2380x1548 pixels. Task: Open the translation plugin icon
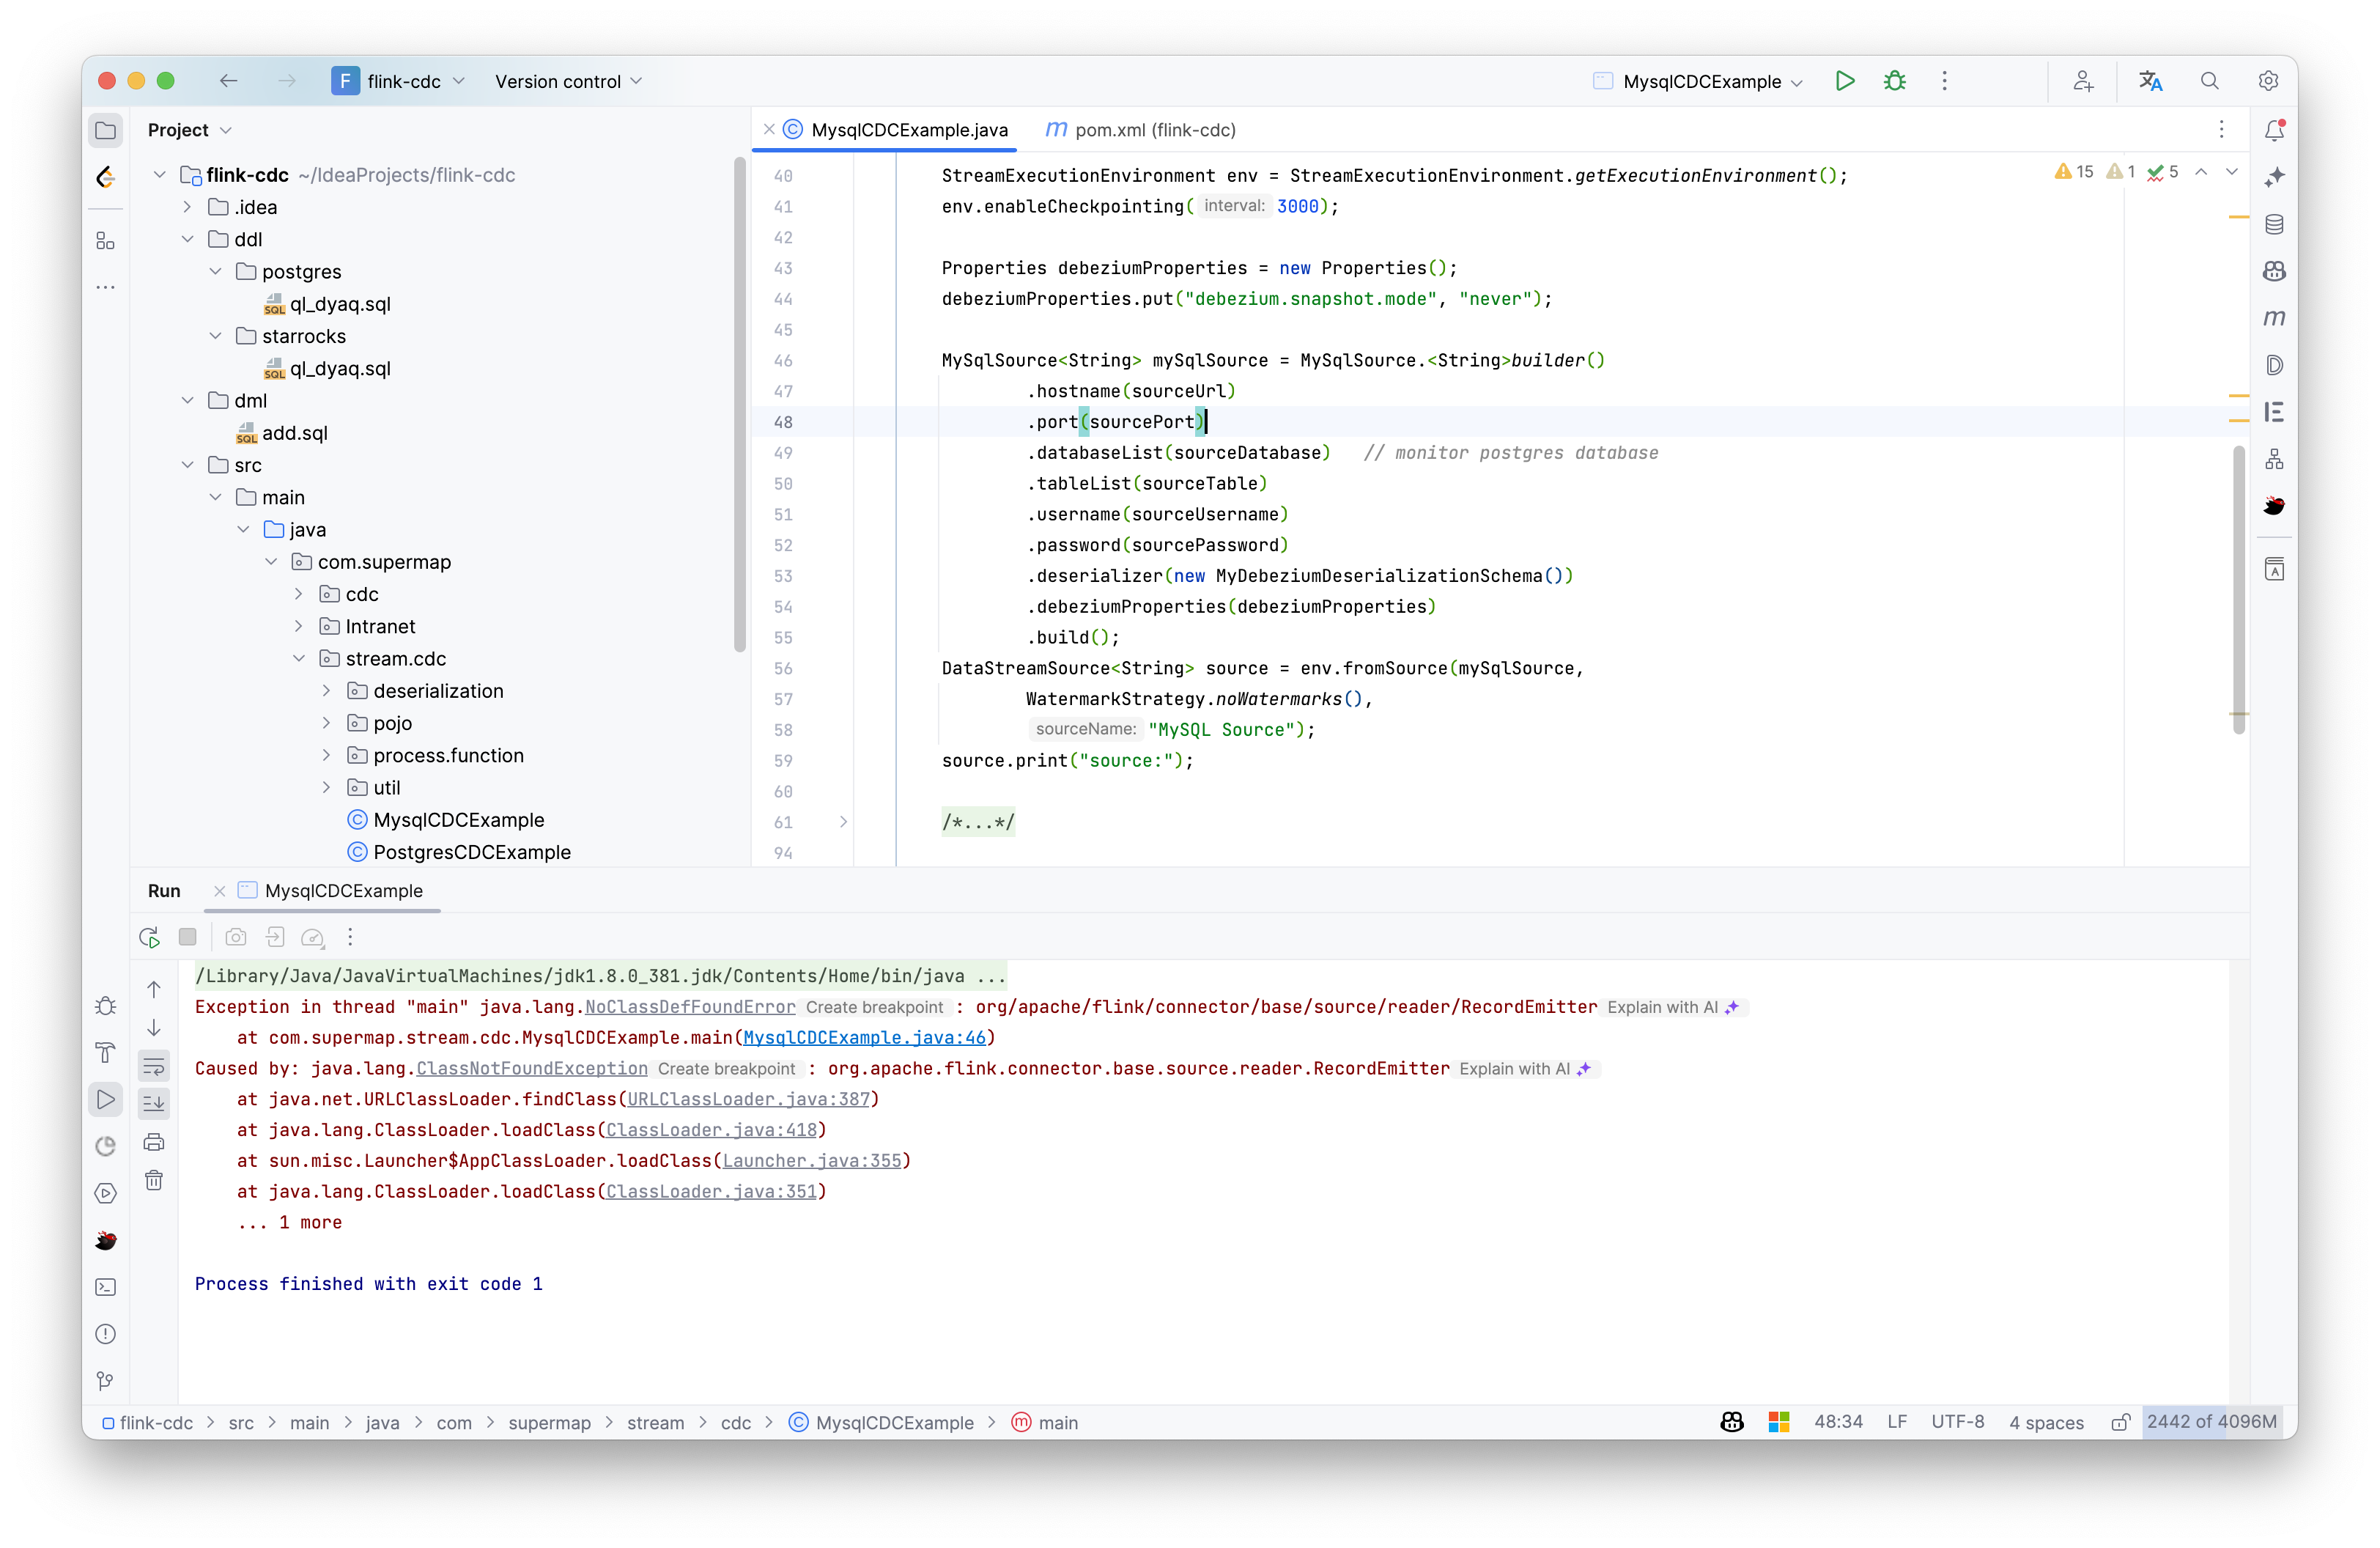[x=2150, y=81]
